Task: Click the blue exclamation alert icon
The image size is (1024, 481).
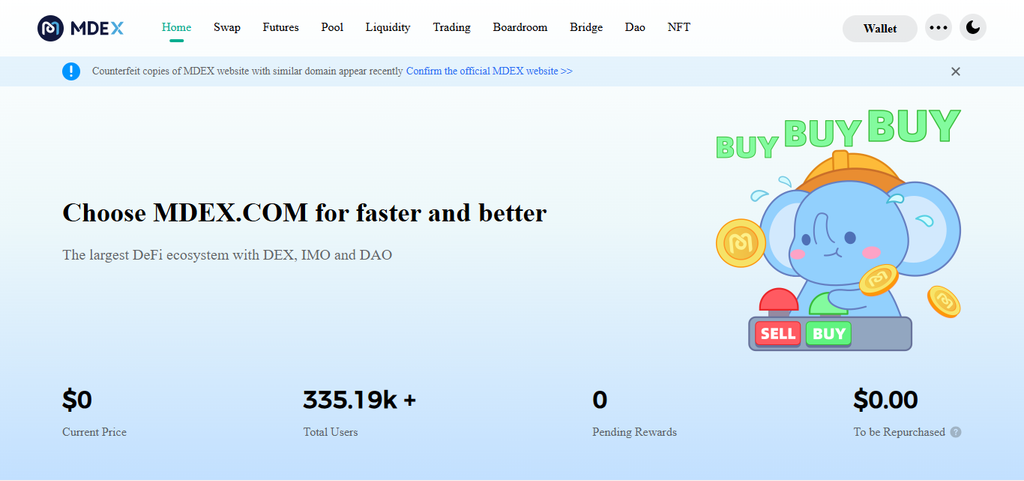Action: pos(71,71)
